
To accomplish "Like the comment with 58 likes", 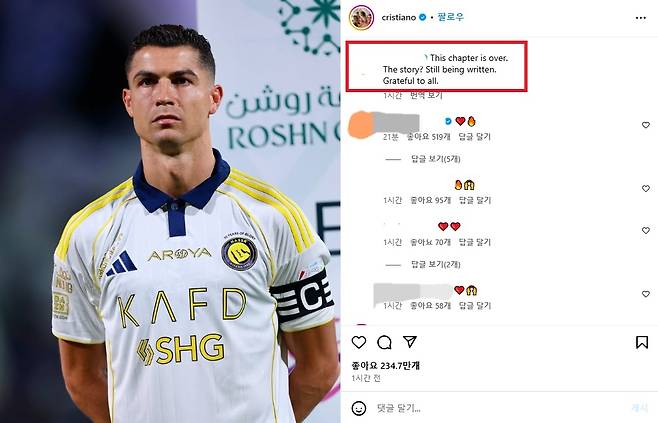I will [x=646, y=294].
